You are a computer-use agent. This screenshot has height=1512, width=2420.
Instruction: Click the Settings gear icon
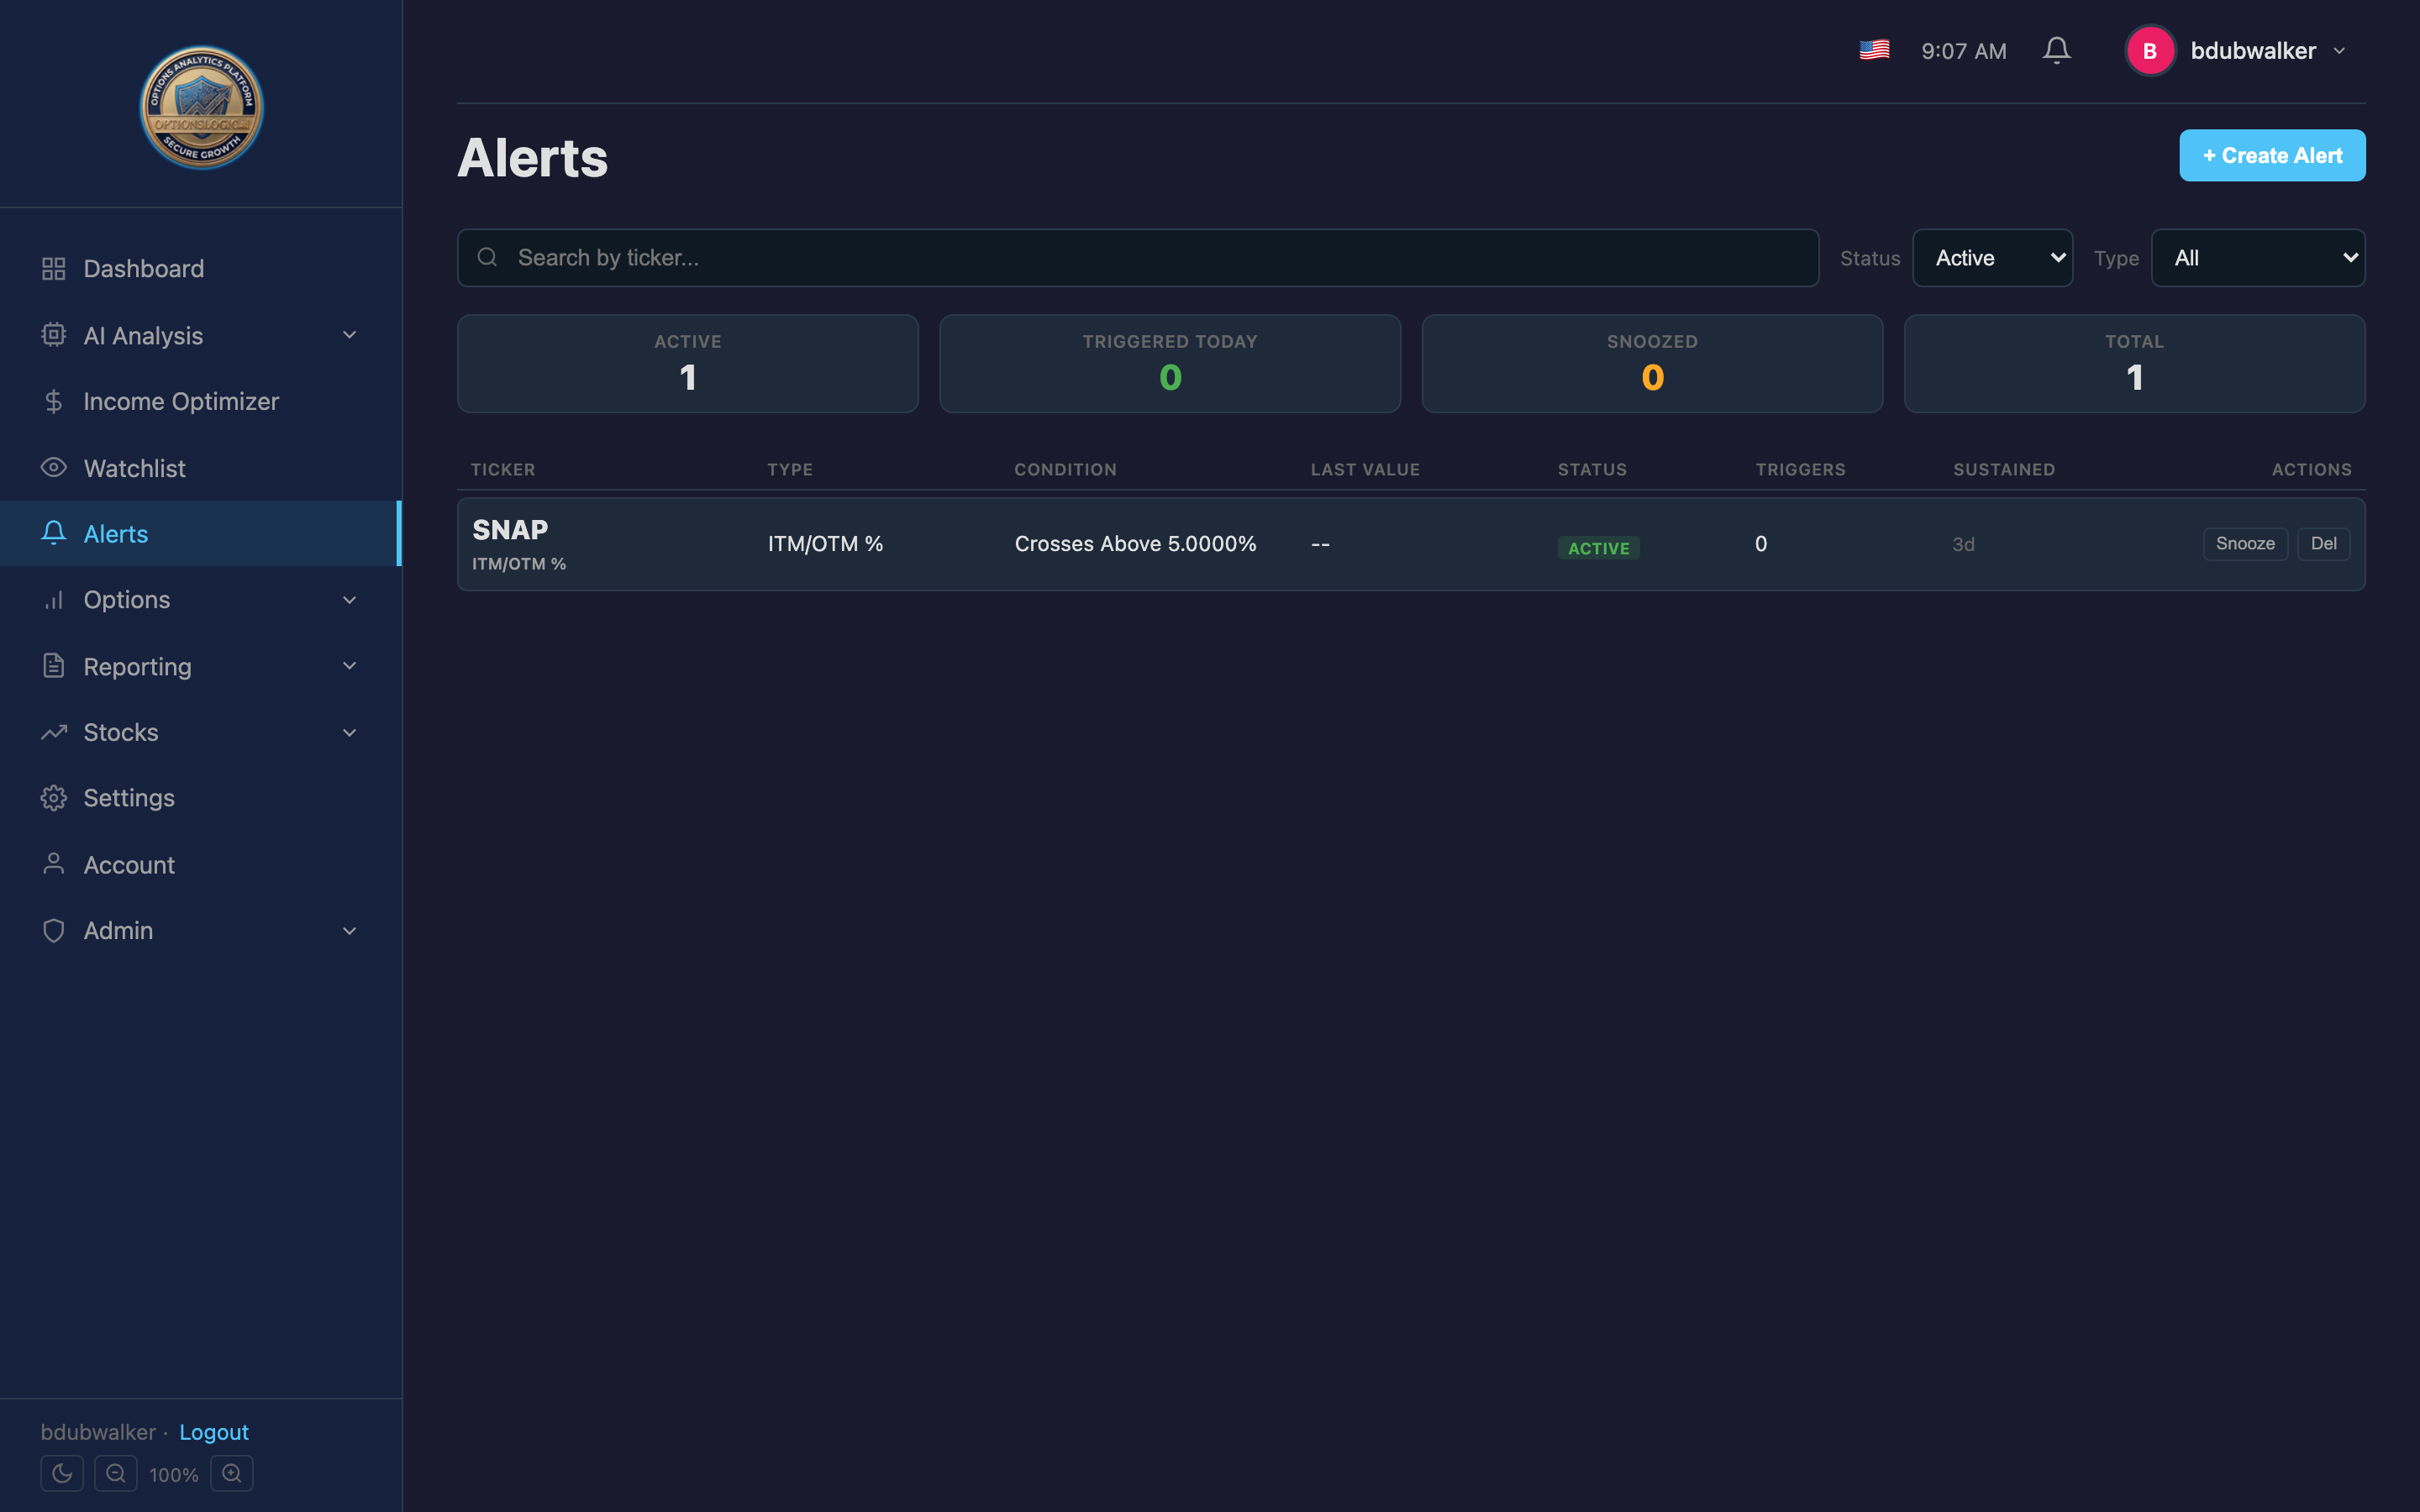54,798
